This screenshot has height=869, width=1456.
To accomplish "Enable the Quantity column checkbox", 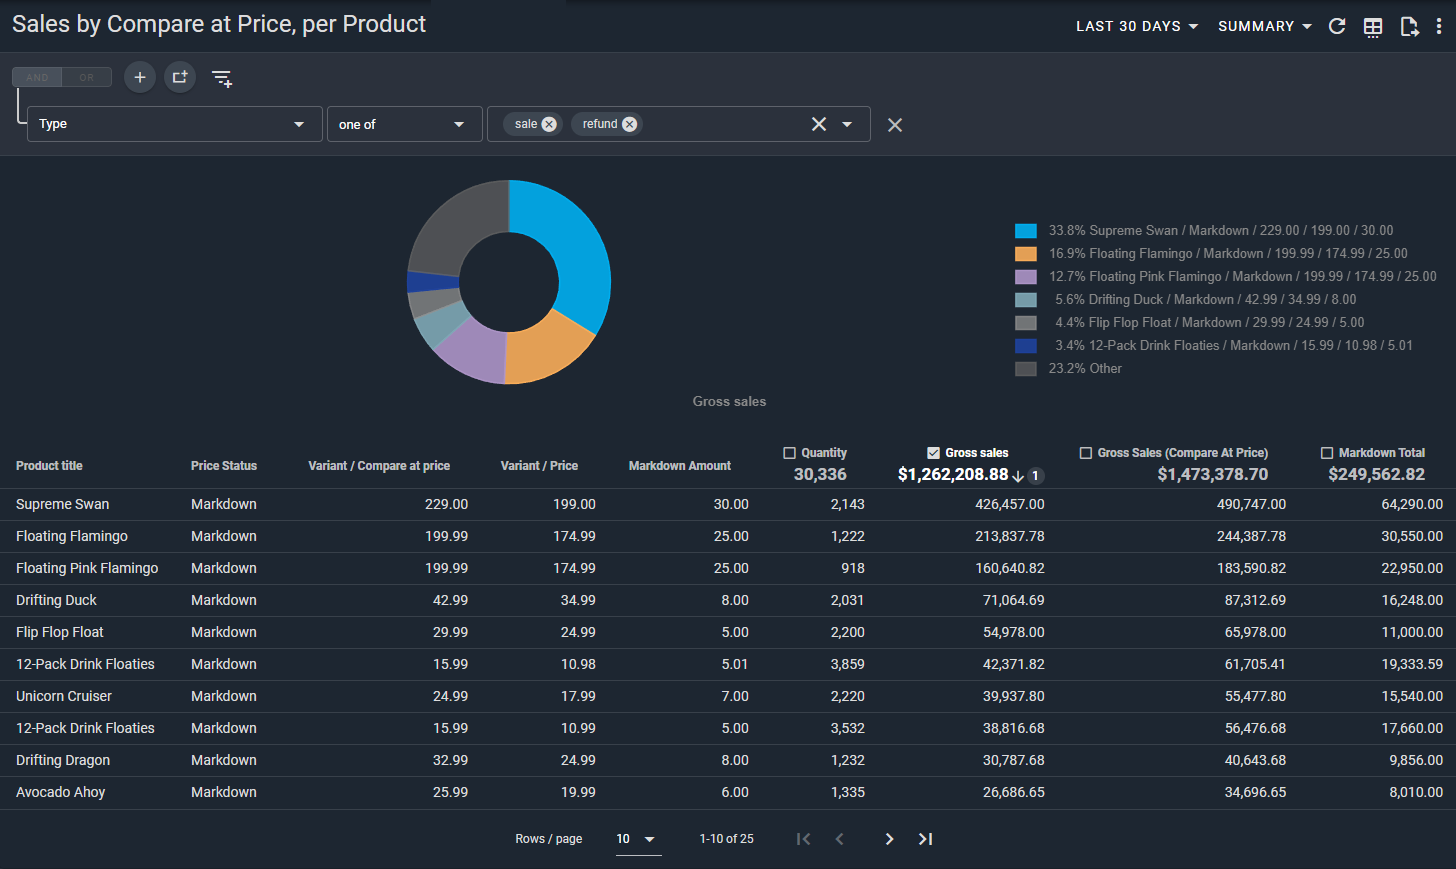I will [789, 453].
